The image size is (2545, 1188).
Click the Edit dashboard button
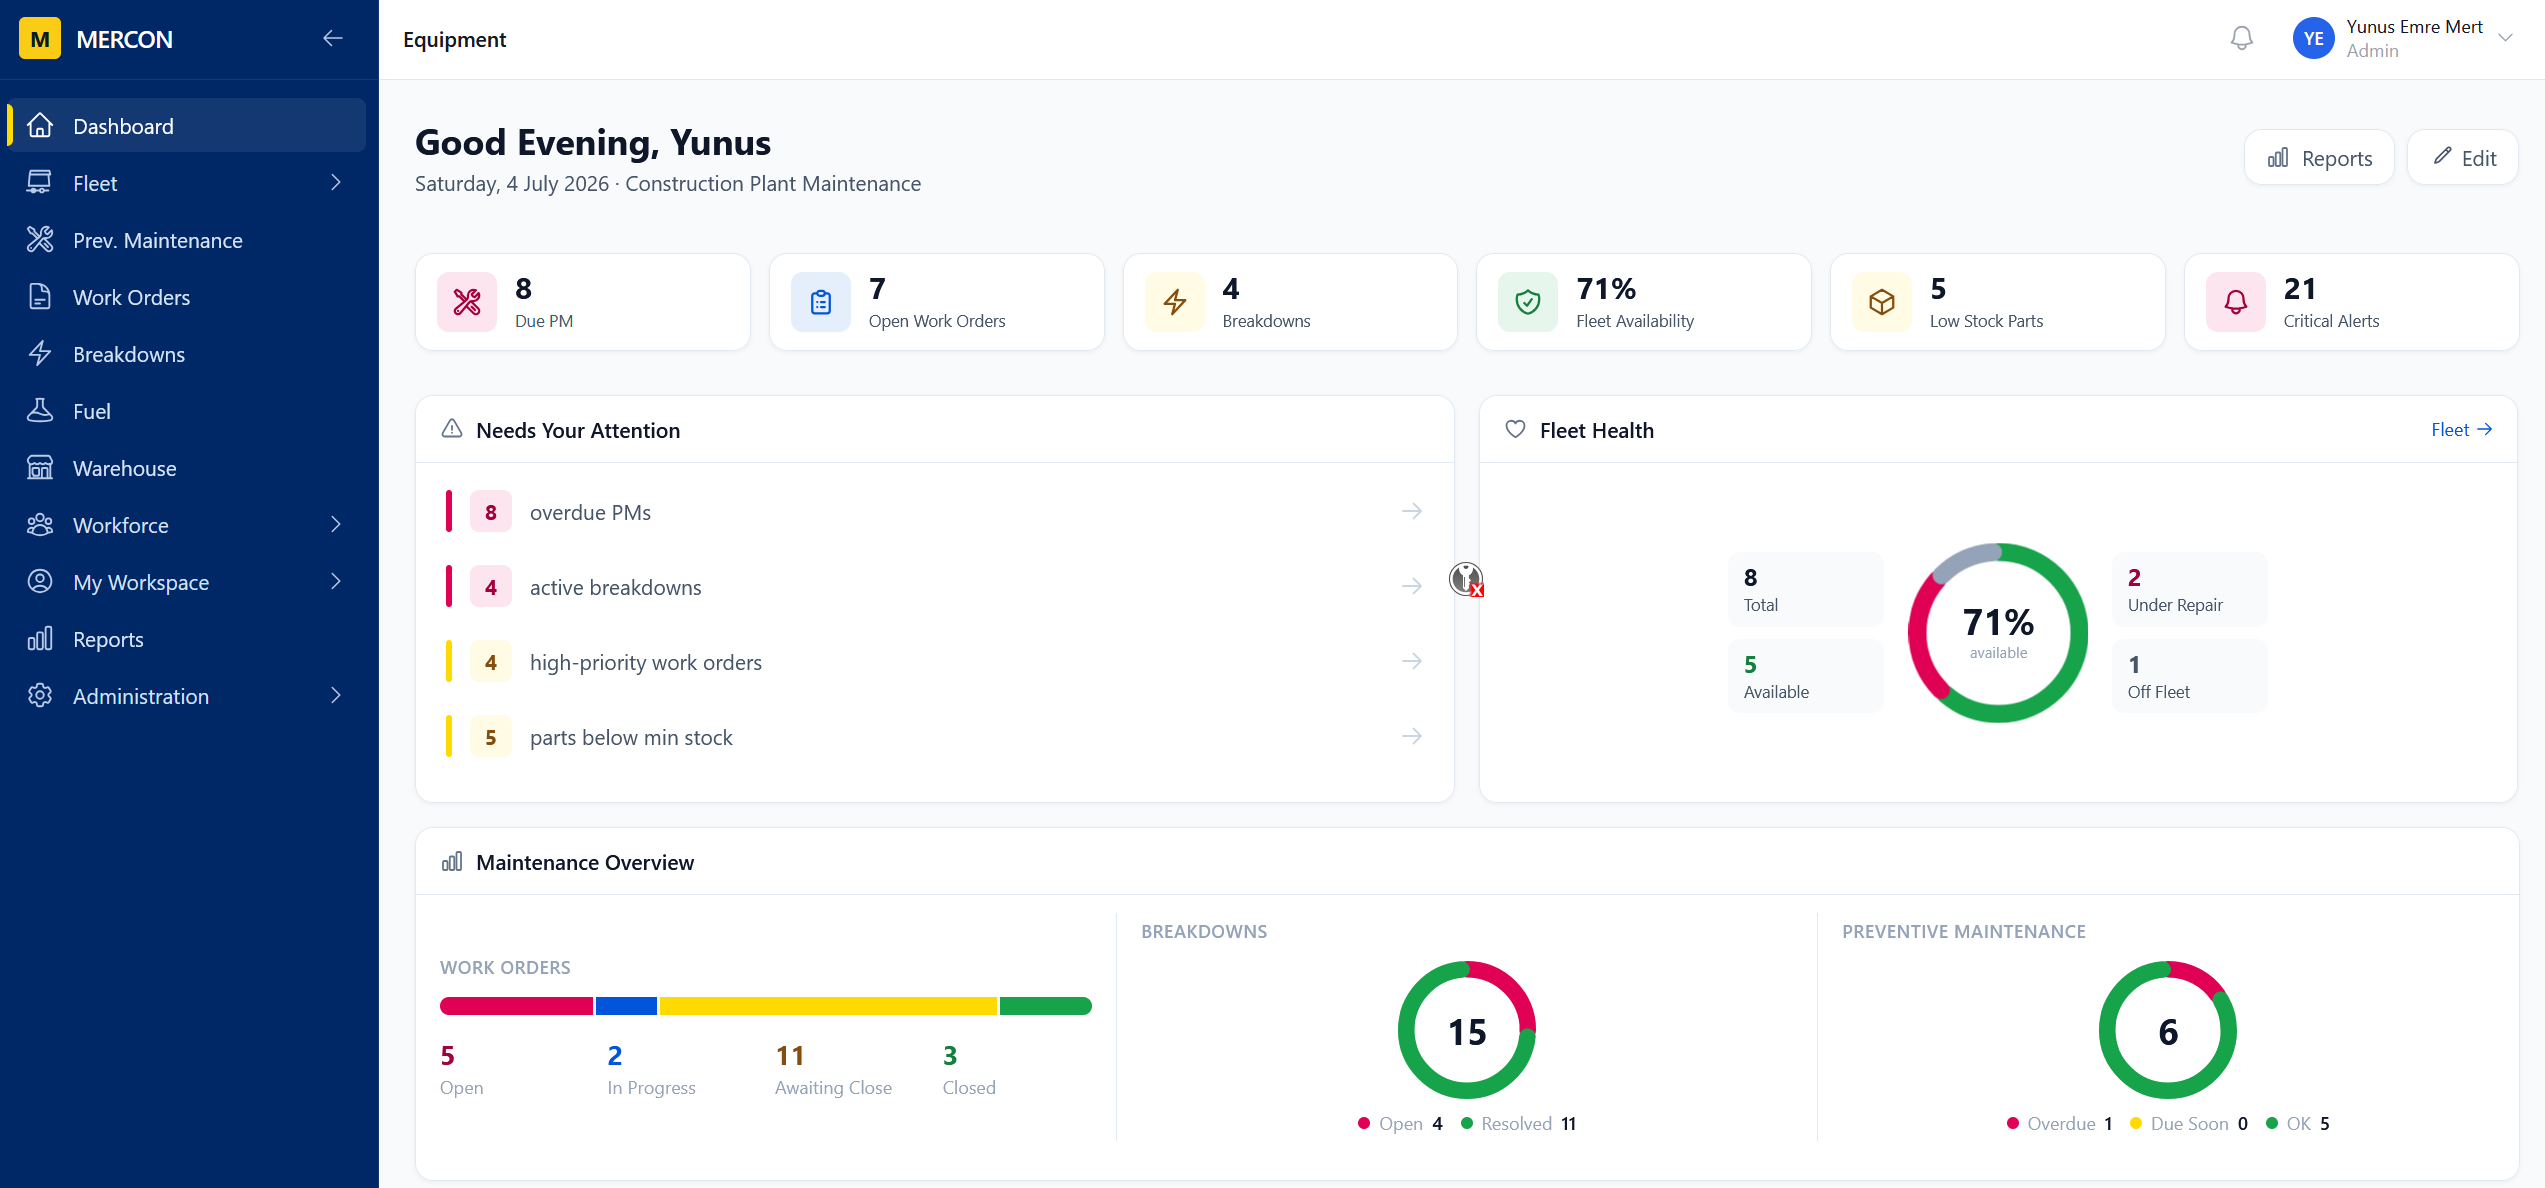(2463, 158)
